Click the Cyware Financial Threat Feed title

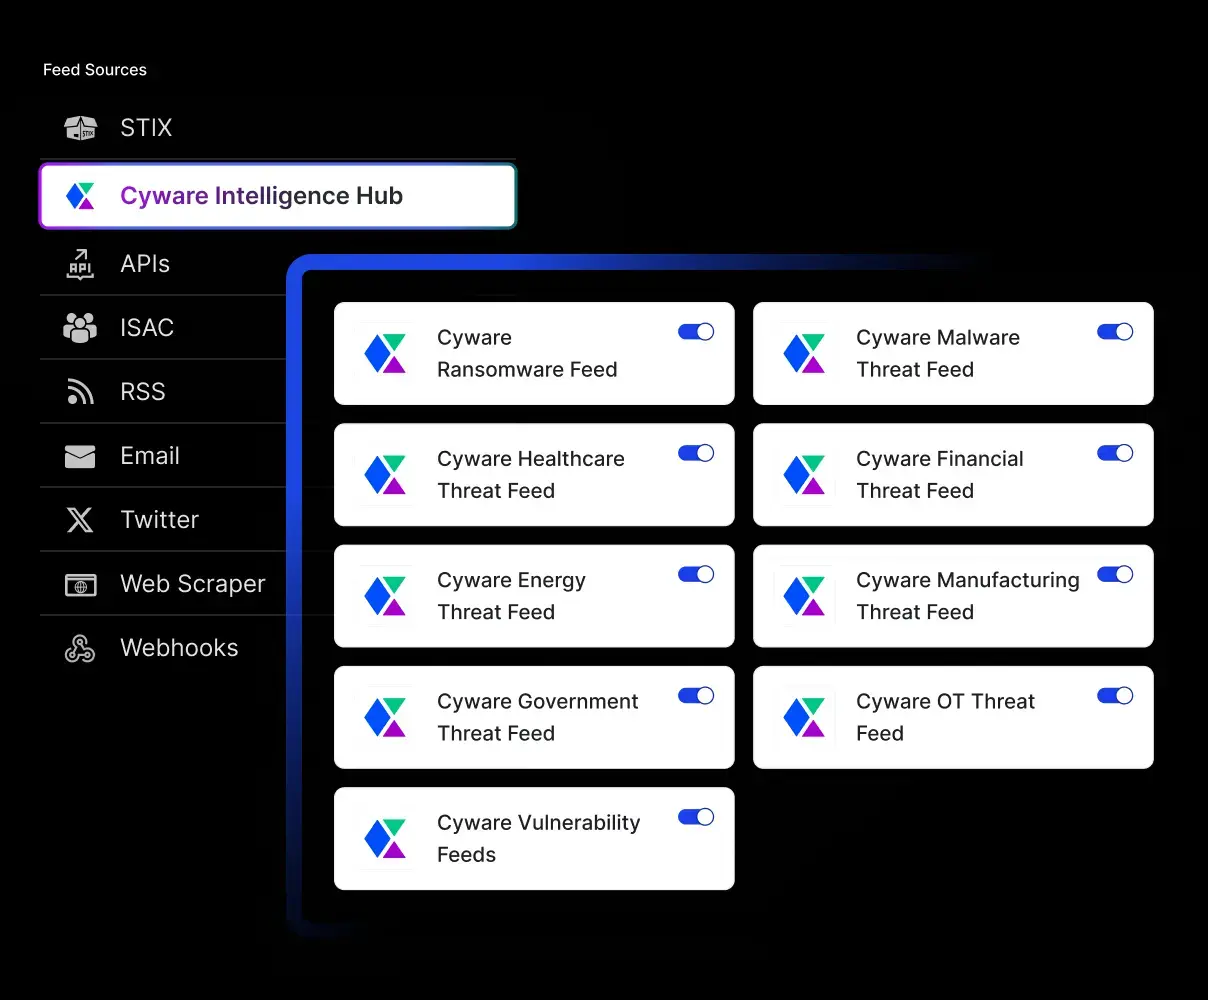click(x=940, y=475)
